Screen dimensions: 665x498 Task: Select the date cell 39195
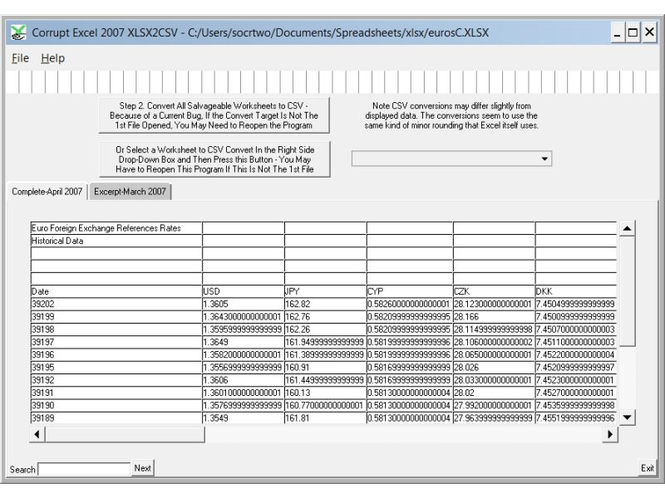click(116, 367)
